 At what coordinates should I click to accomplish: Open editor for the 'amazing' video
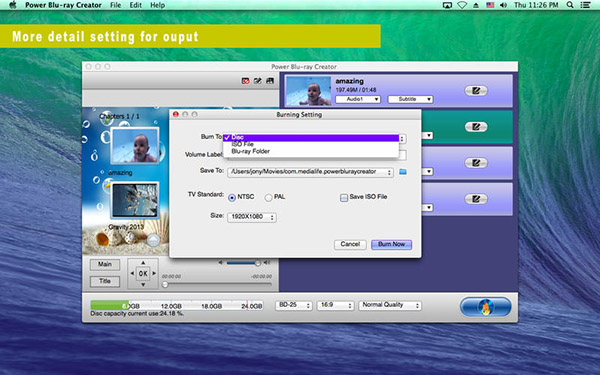tap(476, 91)
